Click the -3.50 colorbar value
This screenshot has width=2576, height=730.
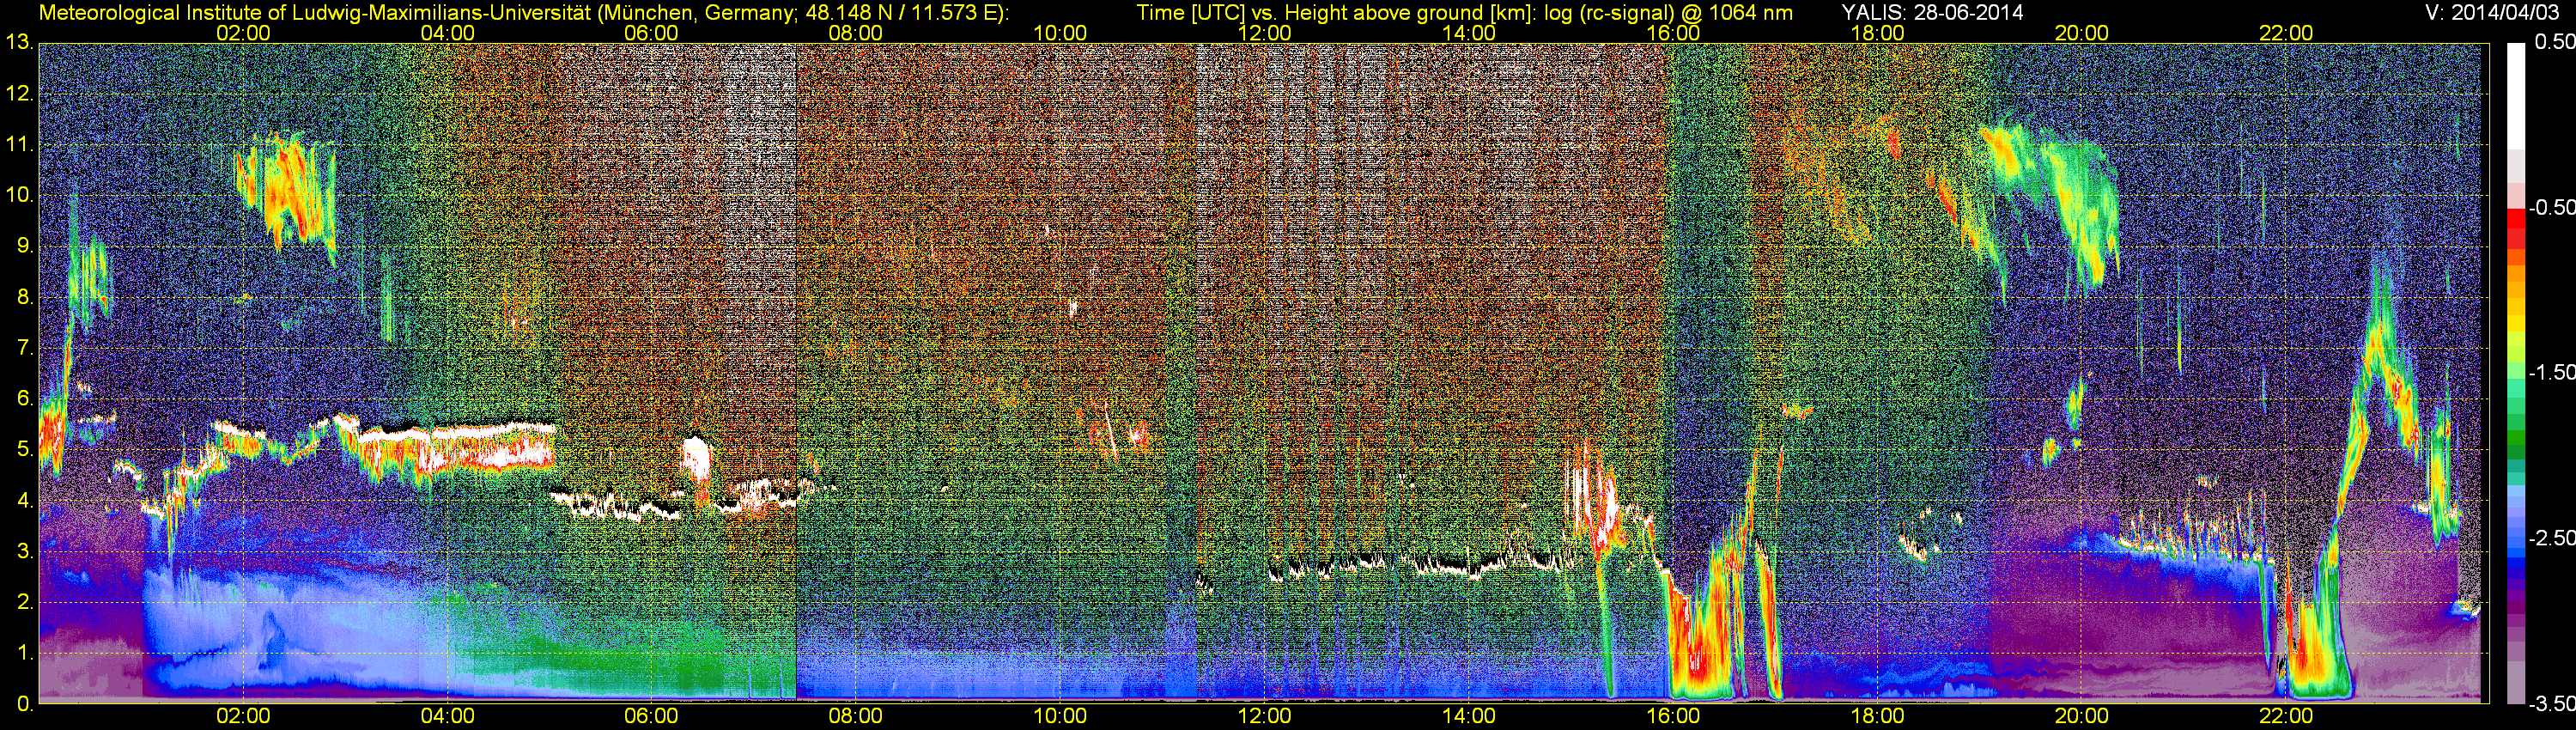(2551, 703)
